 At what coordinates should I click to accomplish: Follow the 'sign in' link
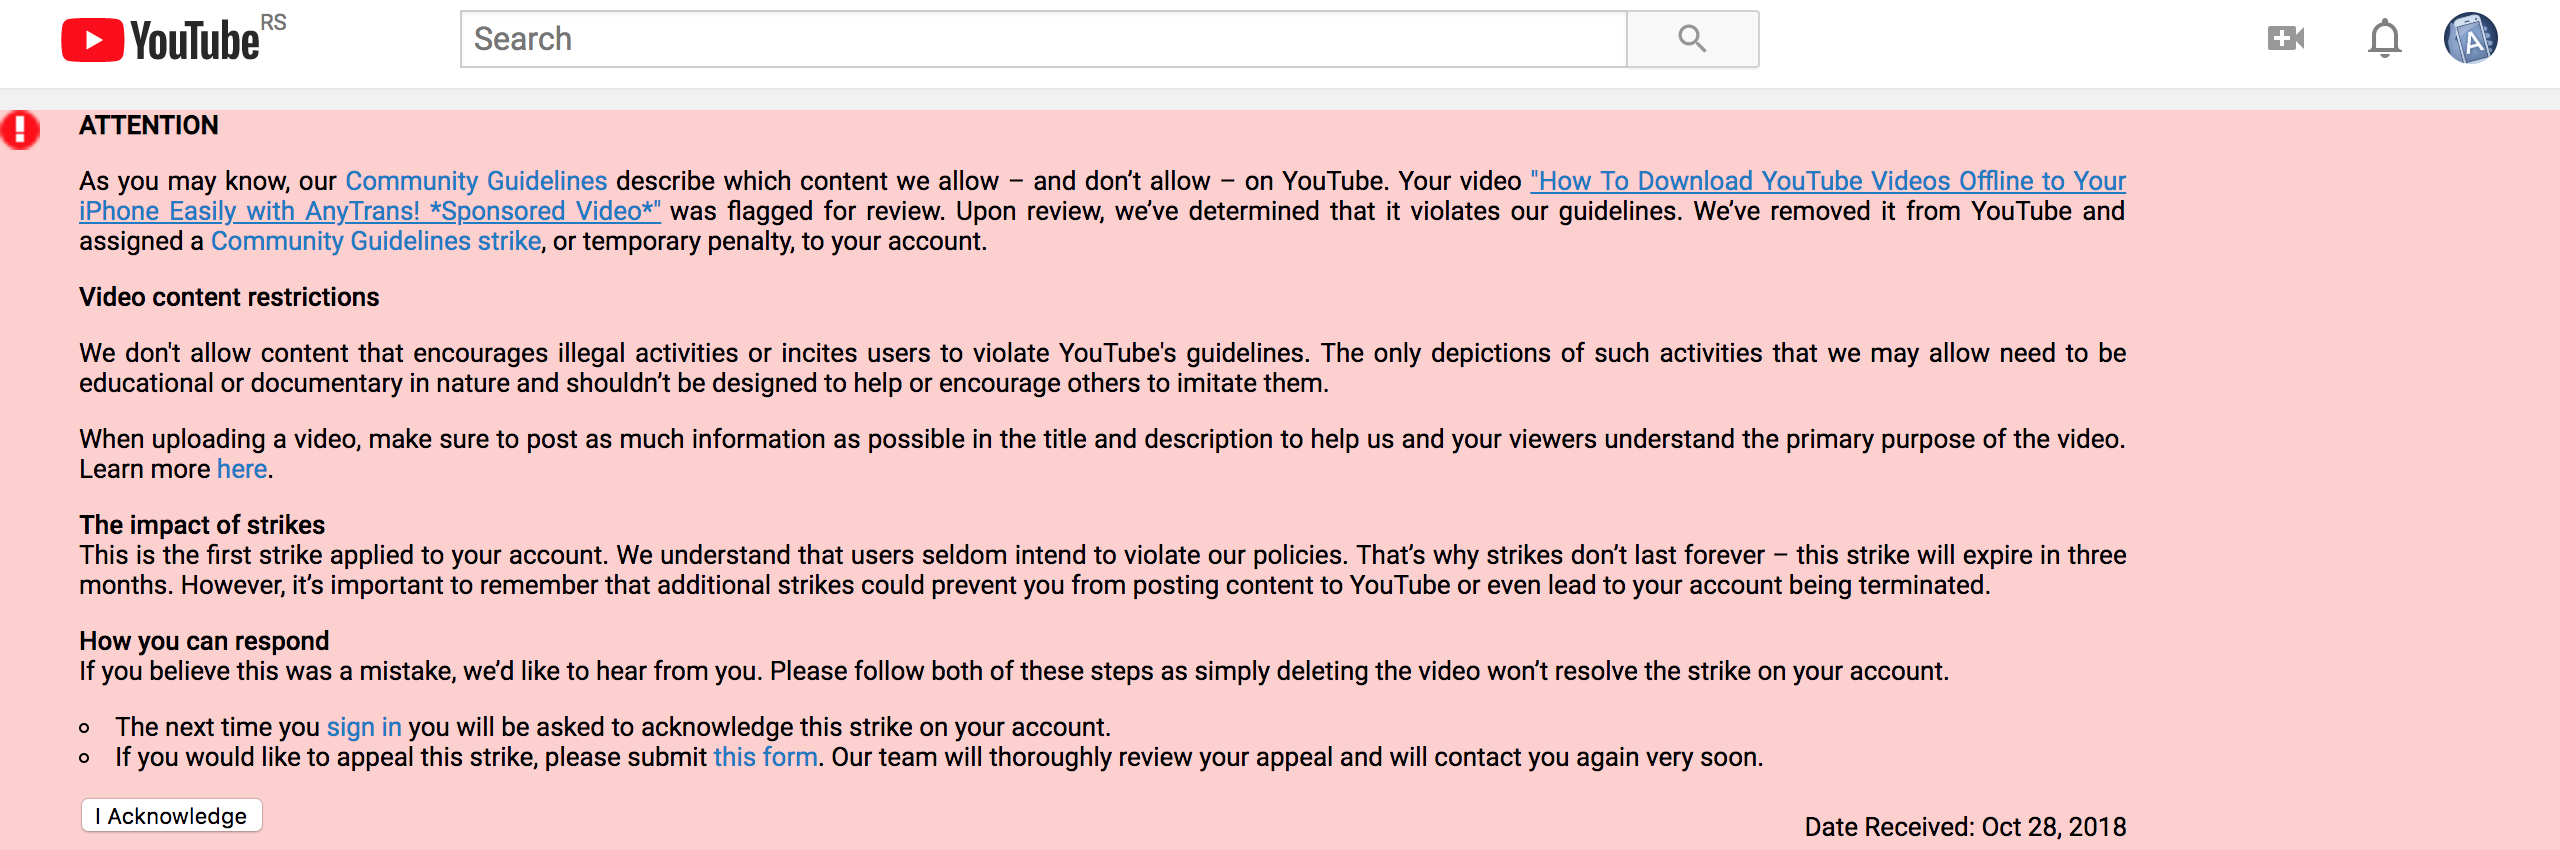(364, 727)
